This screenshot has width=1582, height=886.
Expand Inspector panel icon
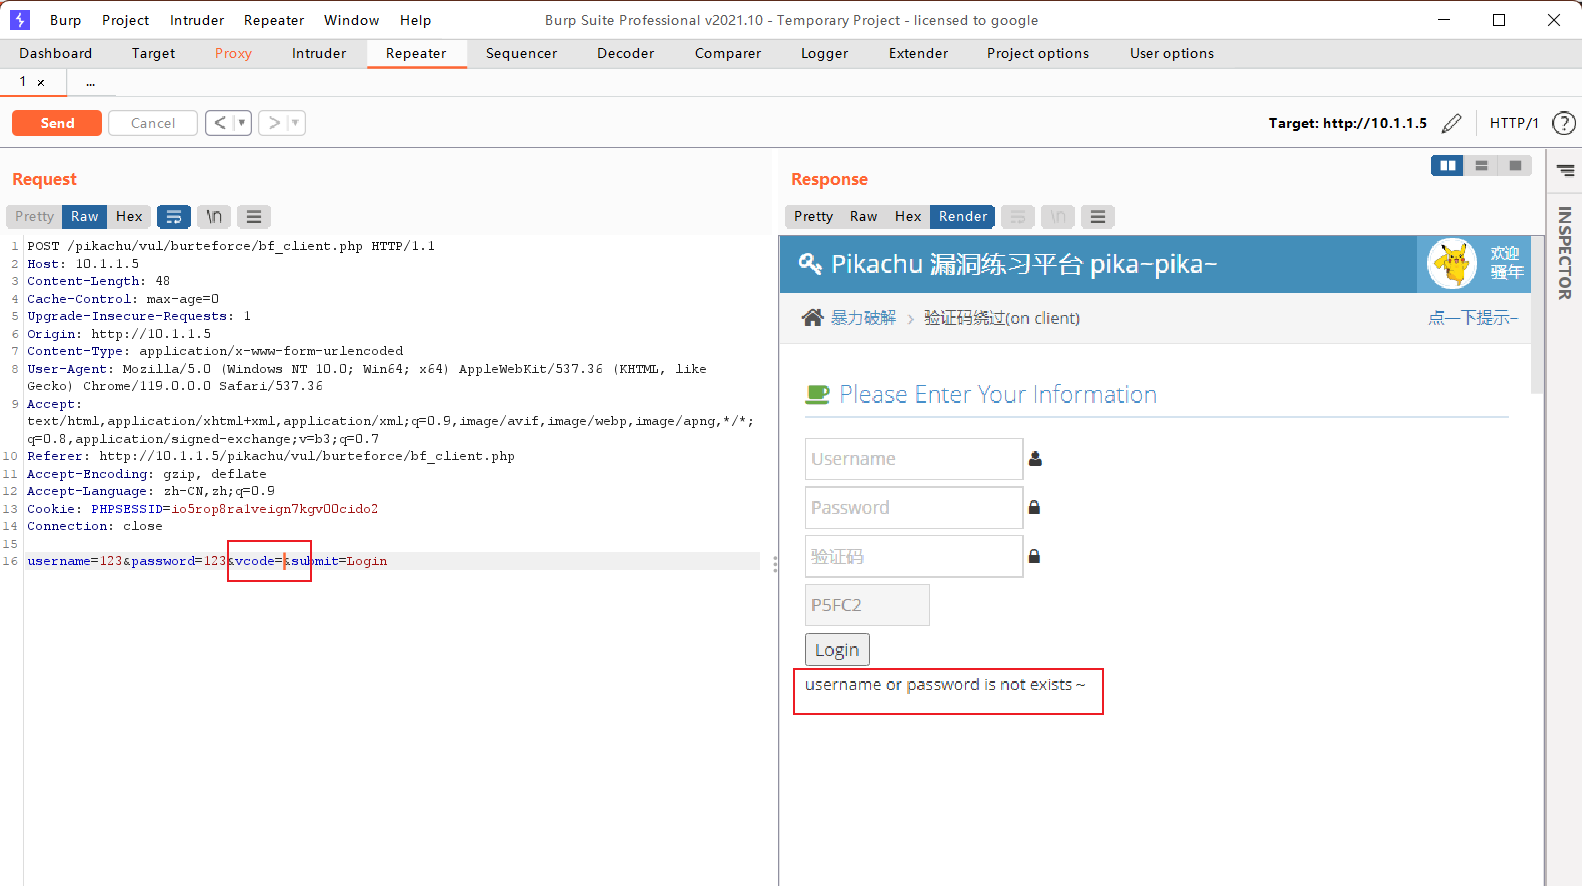point(1565,170)
